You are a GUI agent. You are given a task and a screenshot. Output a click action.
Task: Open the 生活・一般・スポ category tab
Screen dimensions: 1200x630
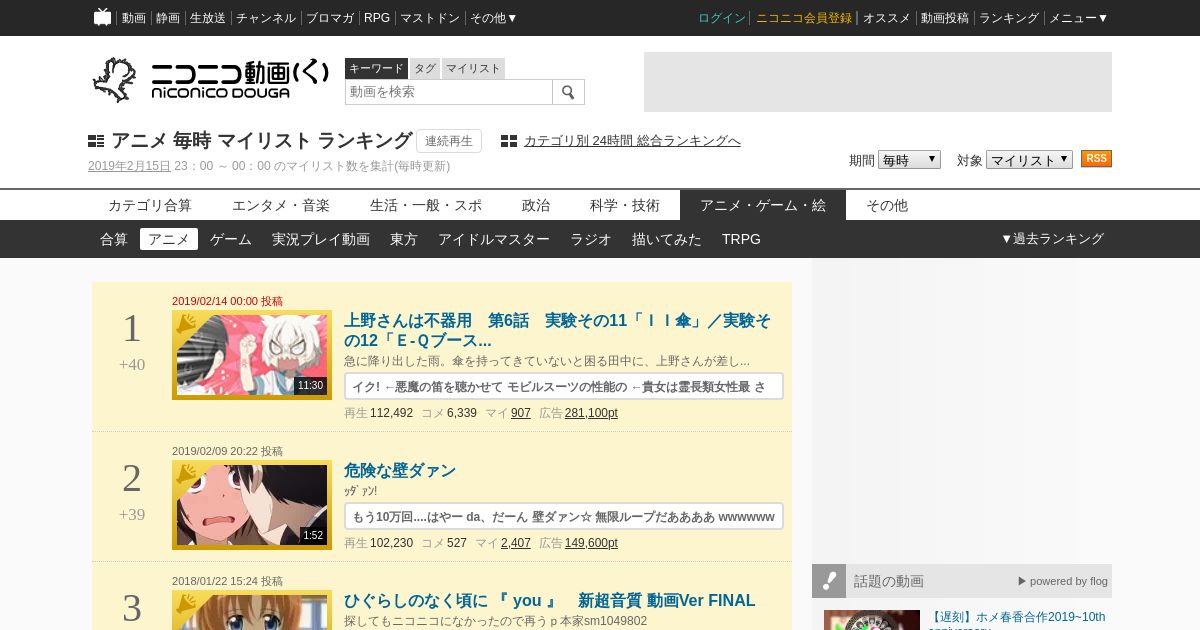(426, 205)
